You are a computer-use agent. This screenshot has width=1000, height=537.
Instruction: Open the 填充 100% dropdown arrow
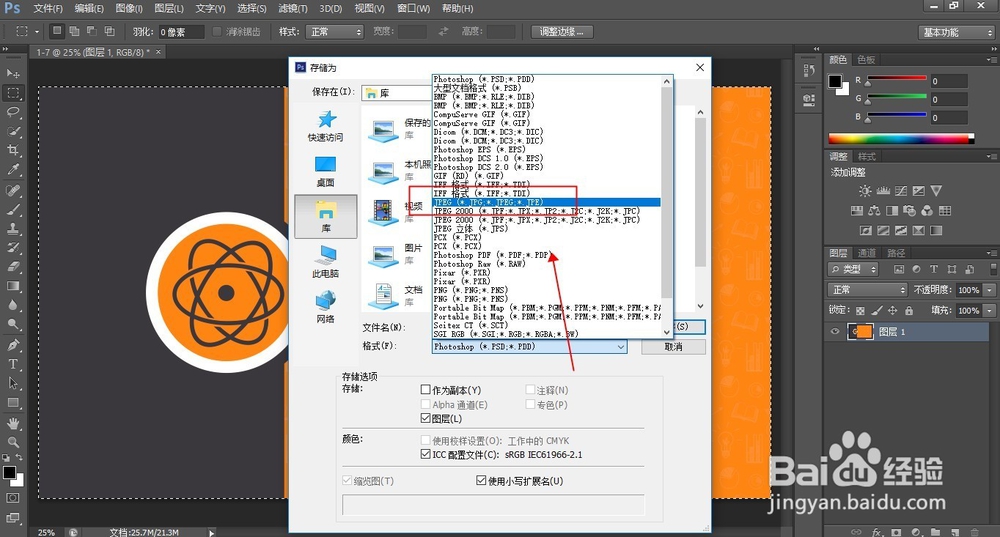coord(989,311)
